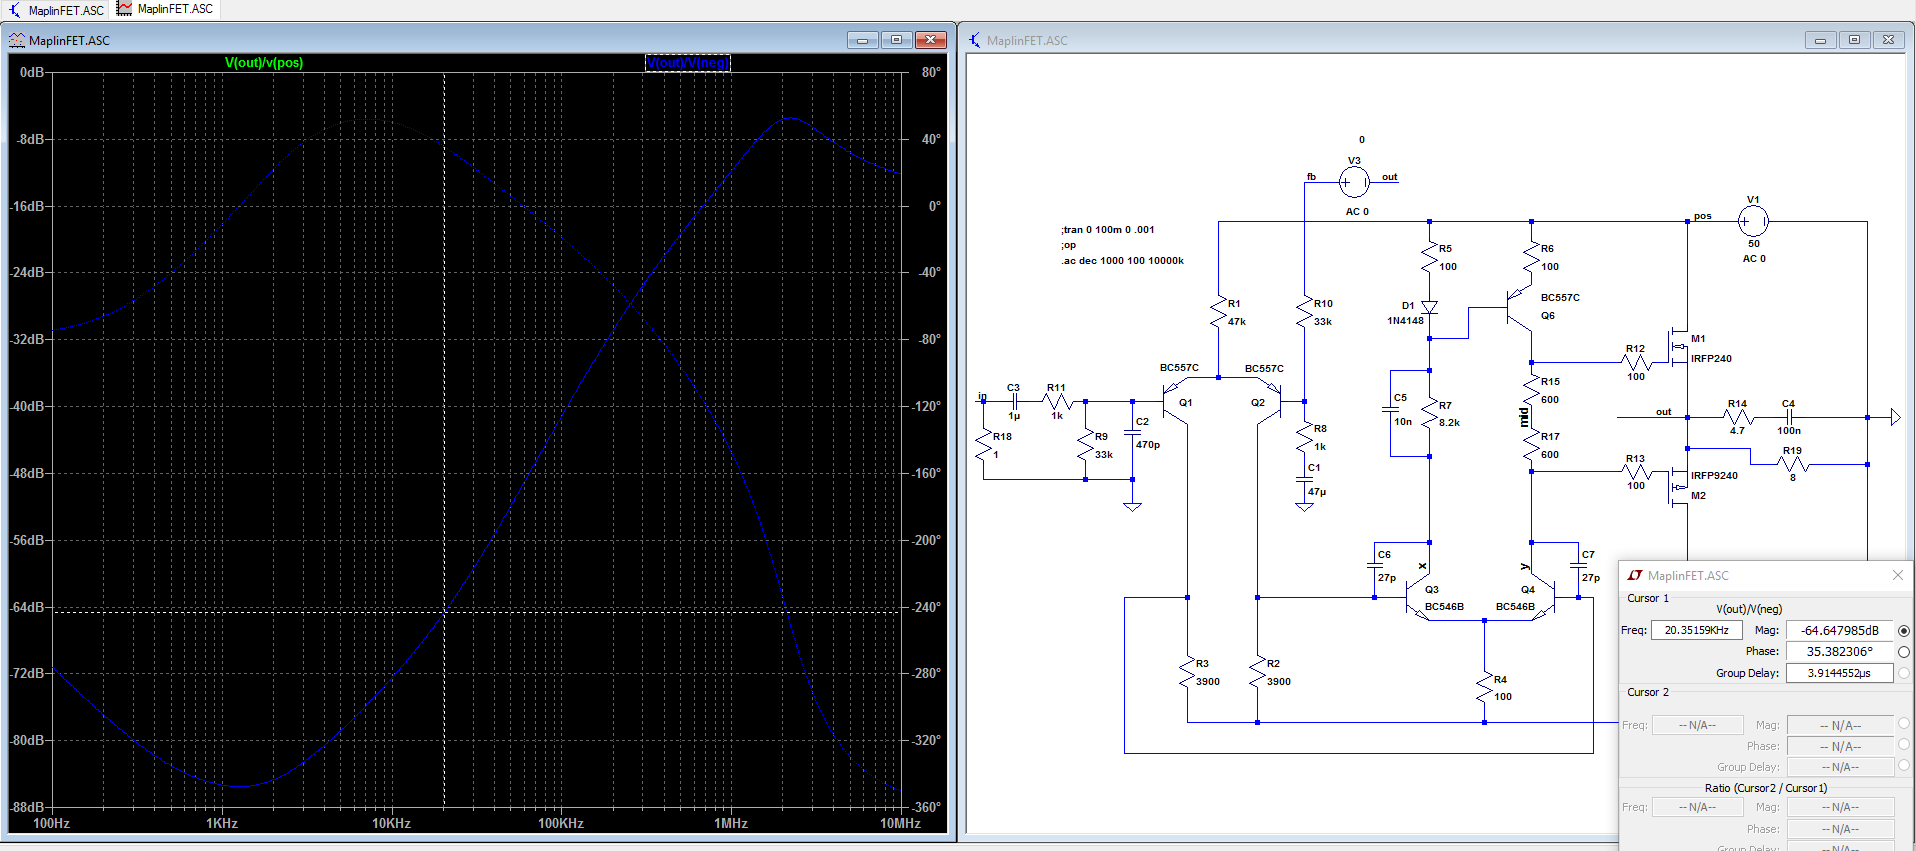This screenshot has height=851, width=1916.
Task: Select resistor R19 load symbol
Action: click(x=1793, y=464)
